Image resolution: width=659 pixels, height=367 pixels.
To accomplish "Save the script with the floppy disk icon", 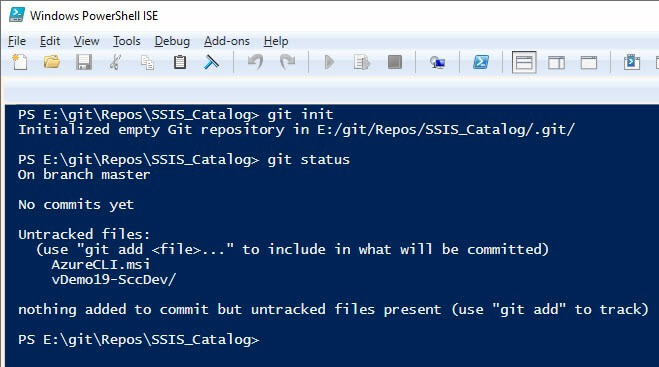I will [x=84, y=62].
